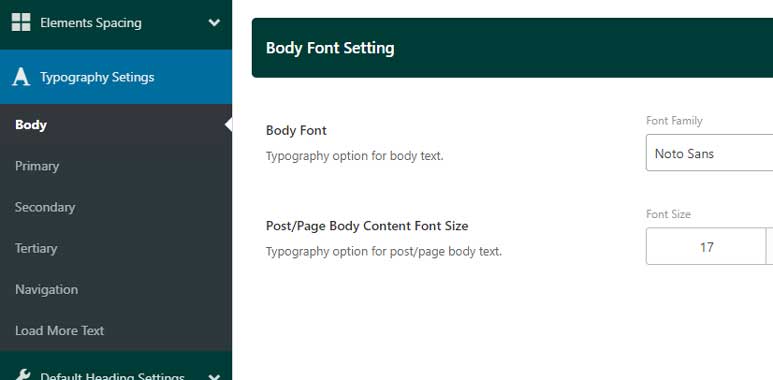The image size is (773, 380).
Task: Click the Default Heading Settings label
Action: click(x=112, y=376)
